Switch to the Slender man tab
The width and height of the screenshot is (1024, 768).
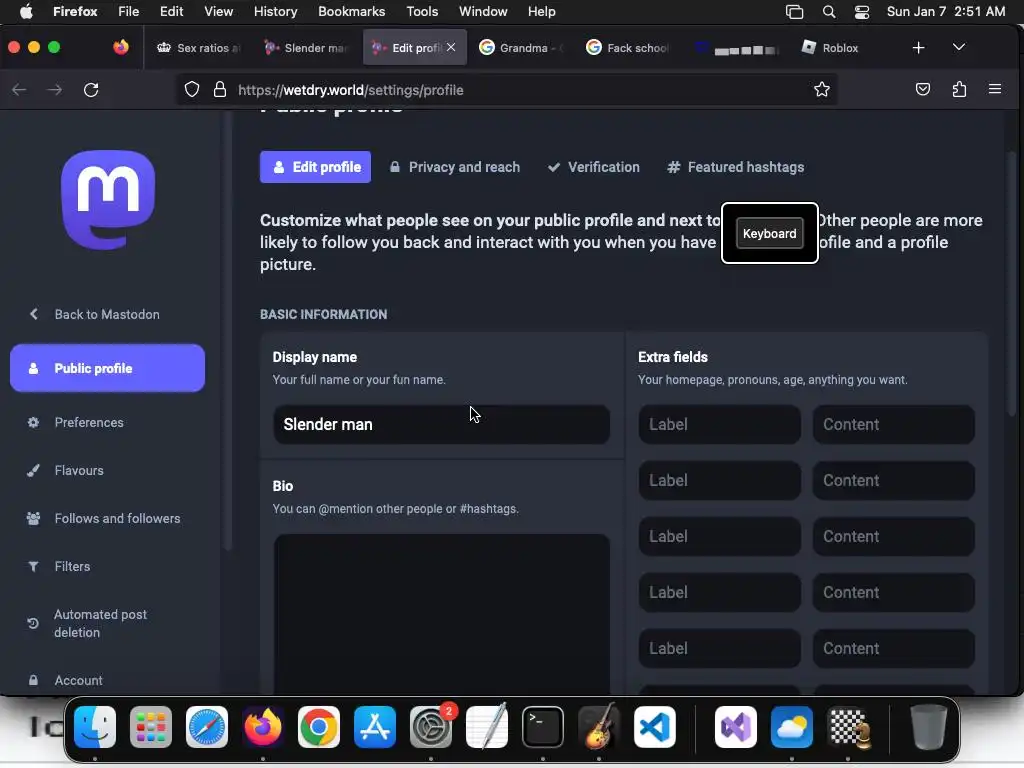(x=306, y=48)
